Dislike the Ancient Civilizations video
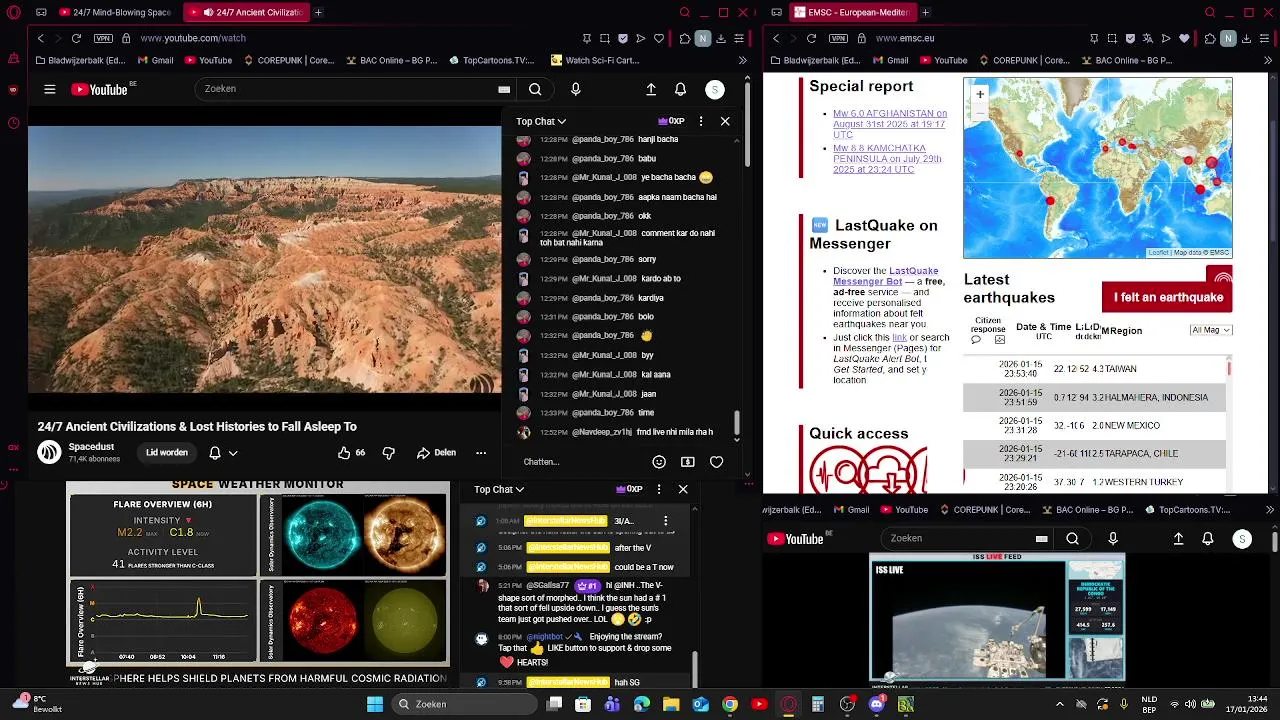Screen dimensions: 1280x720 tap(389, 452)
